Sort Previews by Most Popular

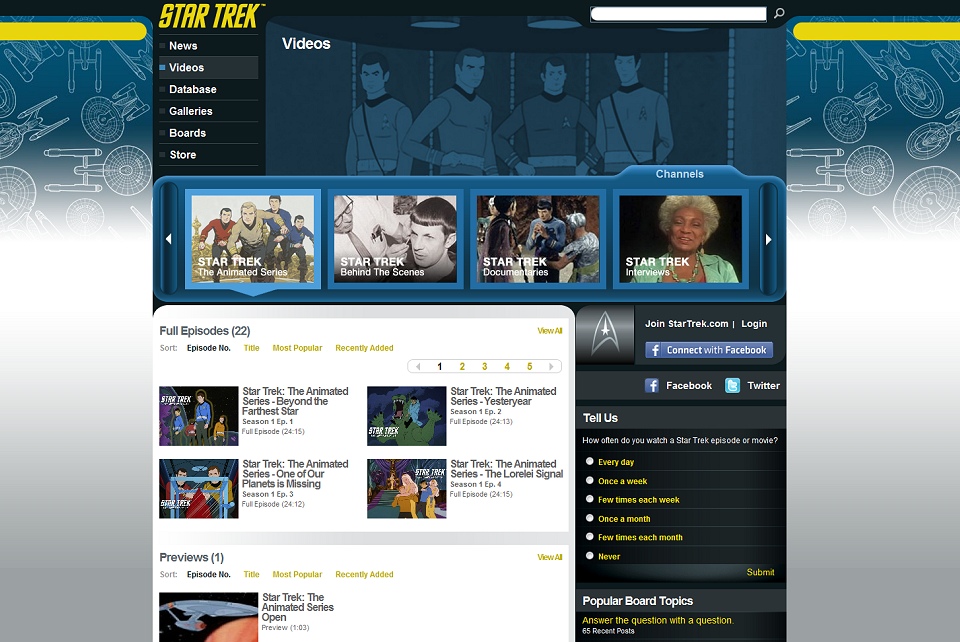(x=297, y=575)
